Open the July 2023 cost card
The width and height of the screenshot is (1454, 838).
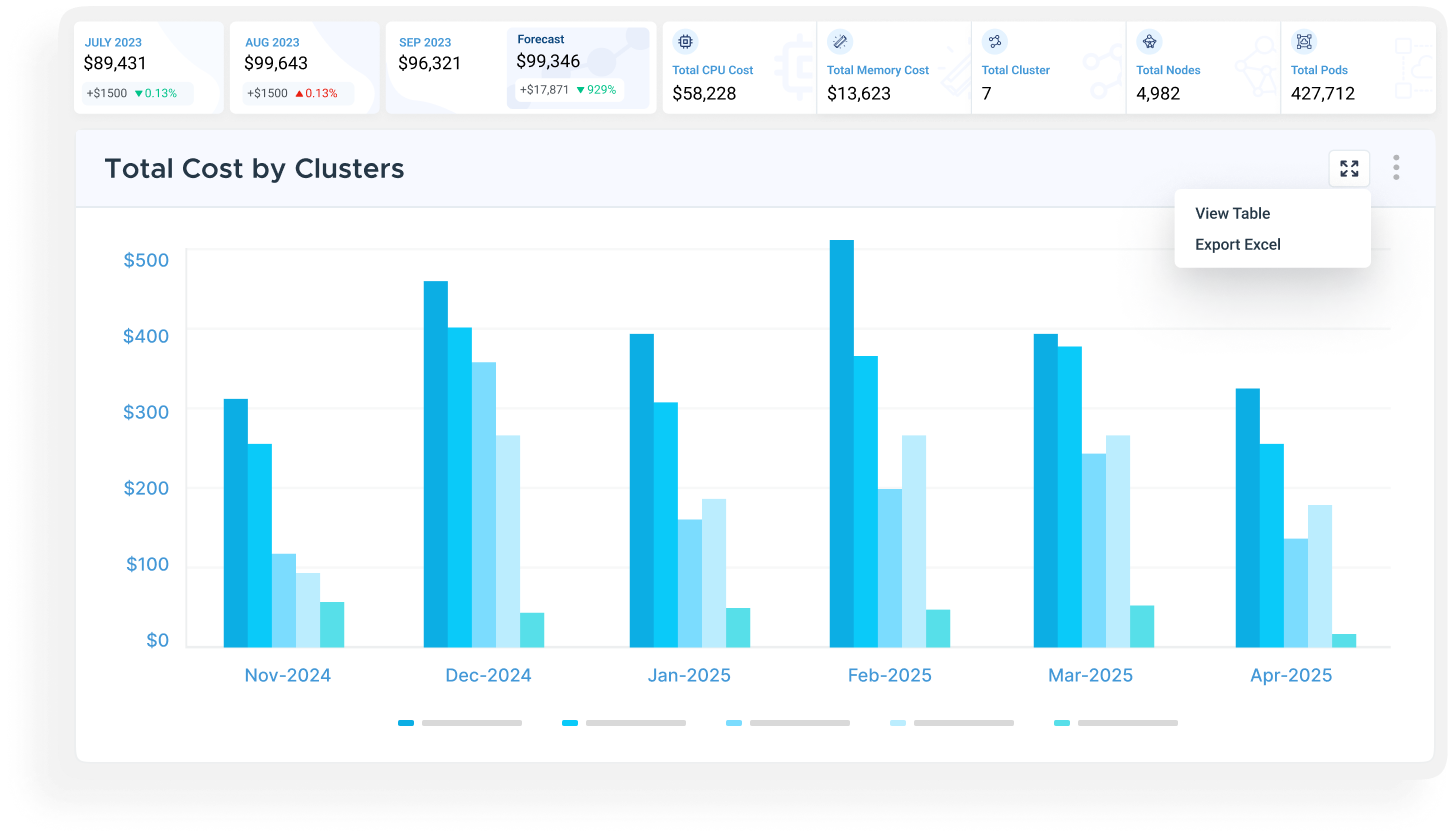tap(148, 67)
